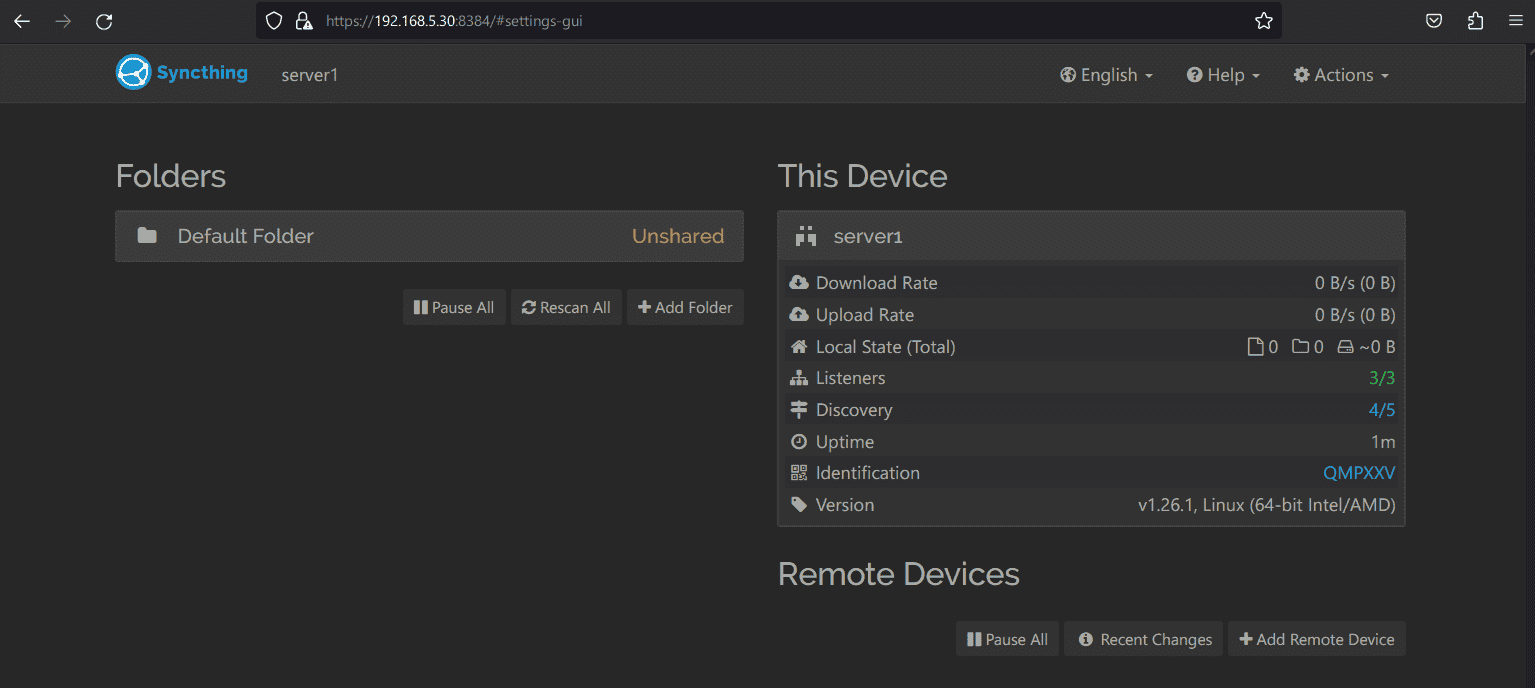Click the Upload Rate value
This screenshot has width=1535, height=688.
[1355, 315]
